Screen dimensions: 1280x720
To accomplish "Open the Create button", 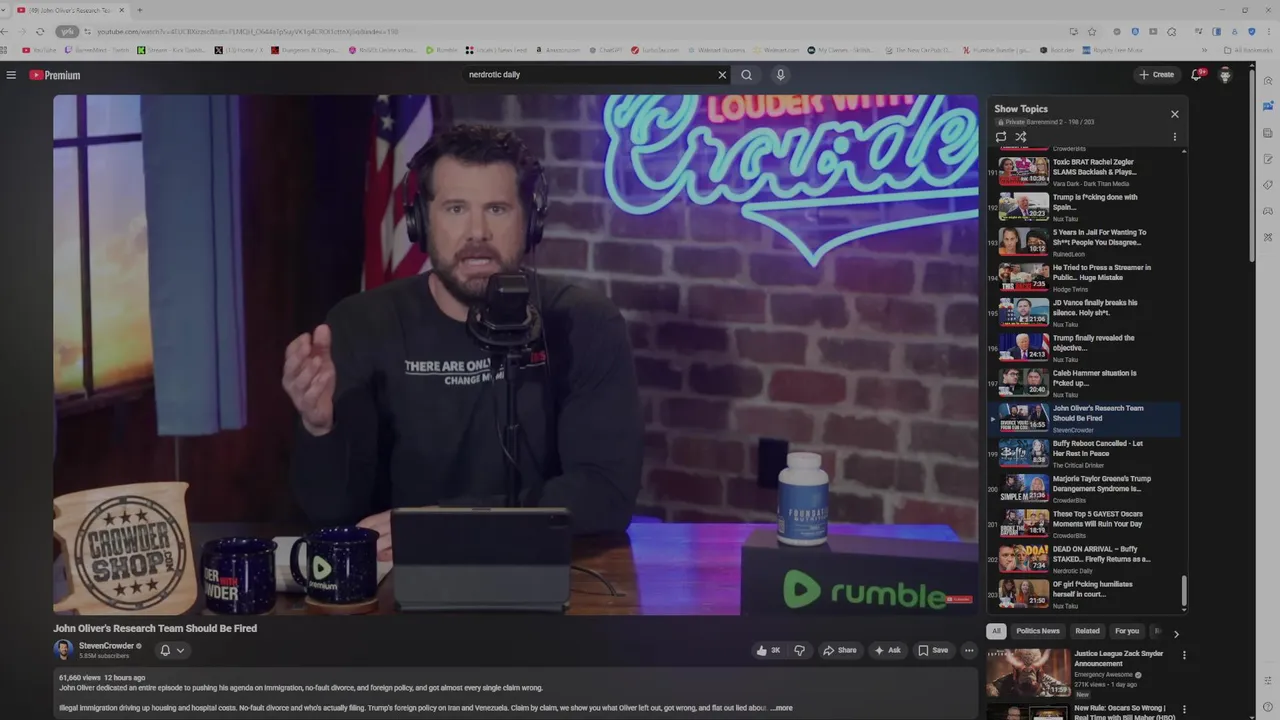I will (x=1157, y=75).
